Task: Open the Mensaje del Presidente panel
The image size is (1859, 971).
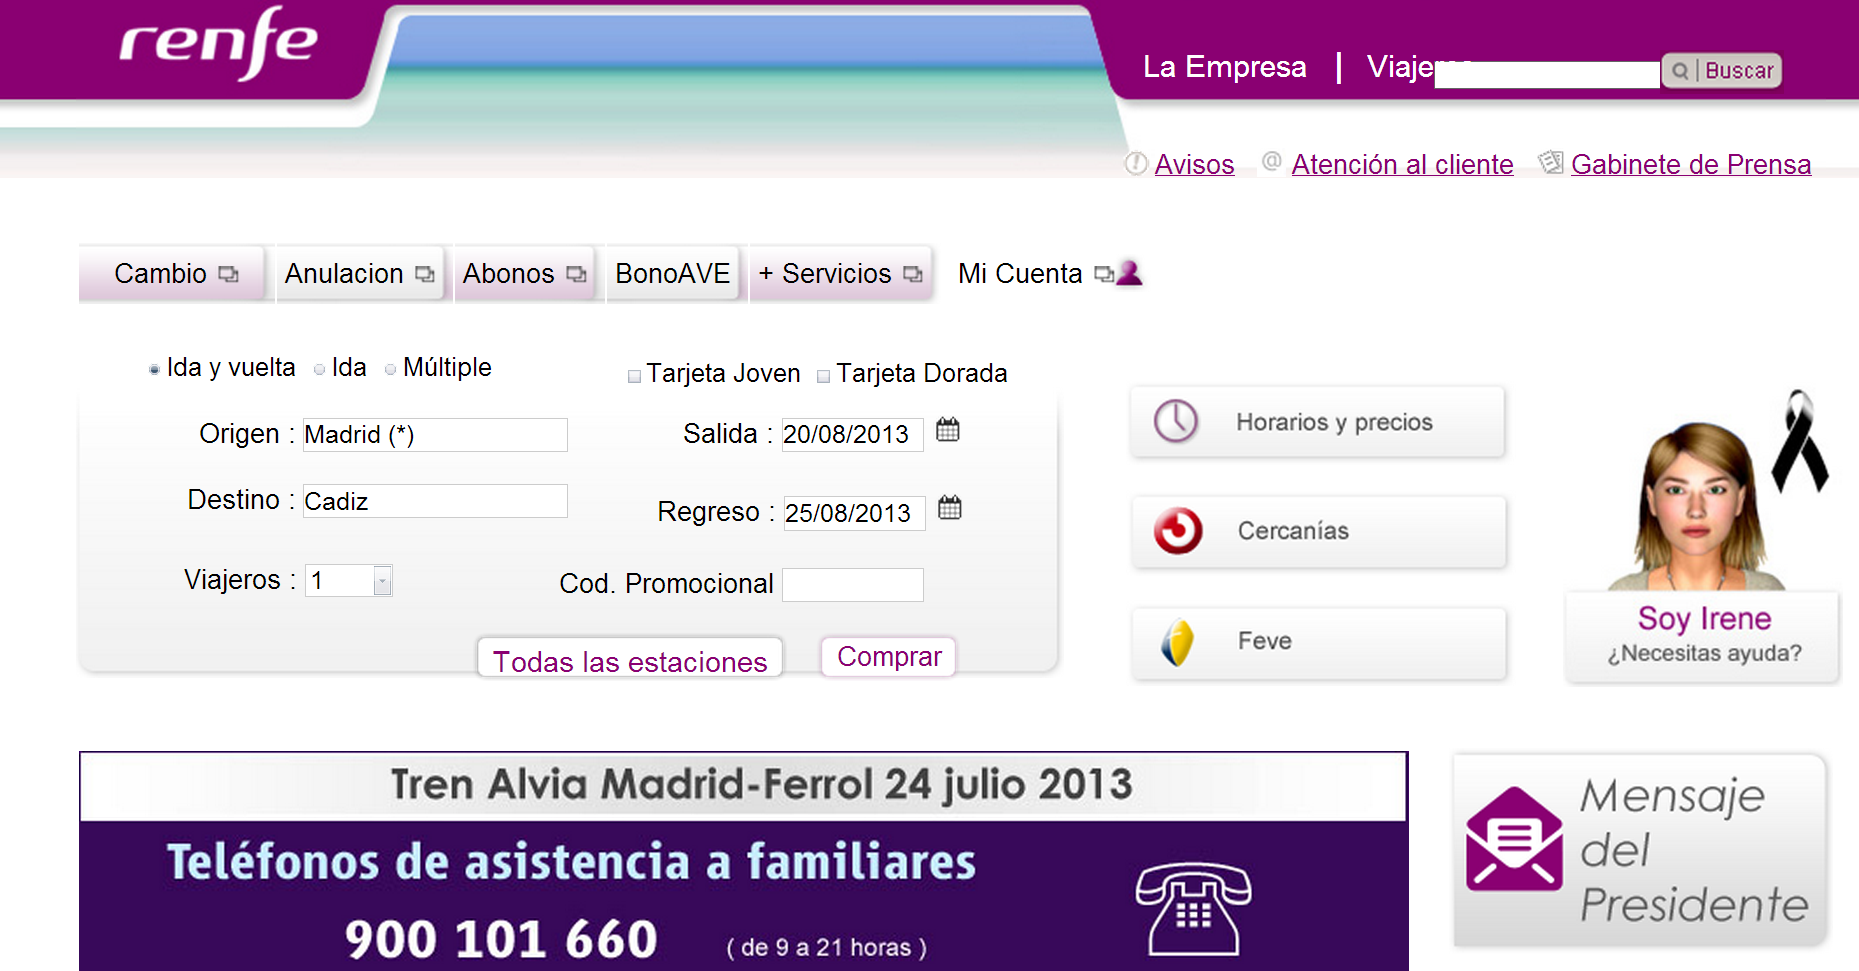Action: point(1640,850)
